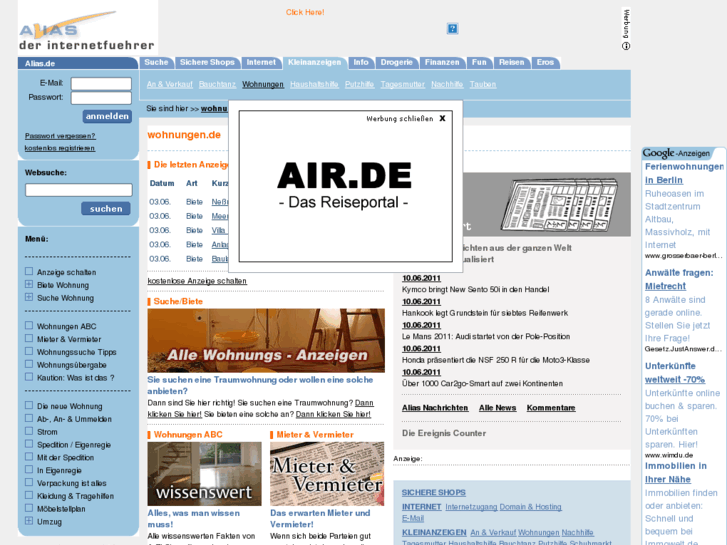This screenshot has height=545, width=727.
Task: Open the newspaper stack news image
Action: 559,205
